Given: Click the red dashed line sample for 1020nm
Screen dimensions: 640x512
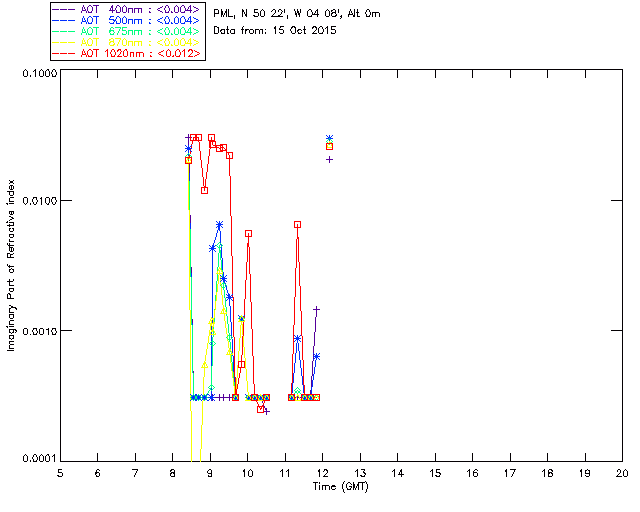Looking at the screenshot, I should pos(64,53).
